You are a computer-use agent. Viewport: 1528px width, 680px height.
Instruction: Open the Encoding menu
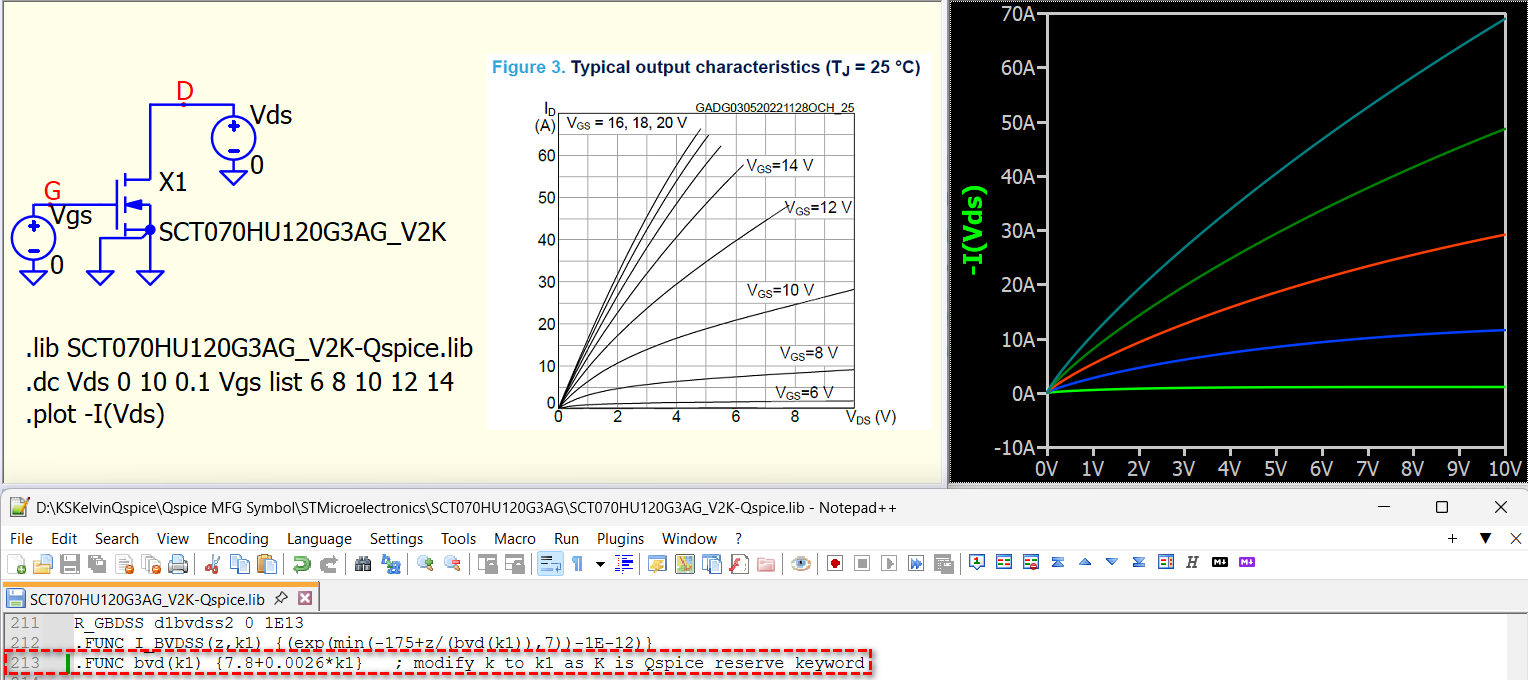point(237,538)
